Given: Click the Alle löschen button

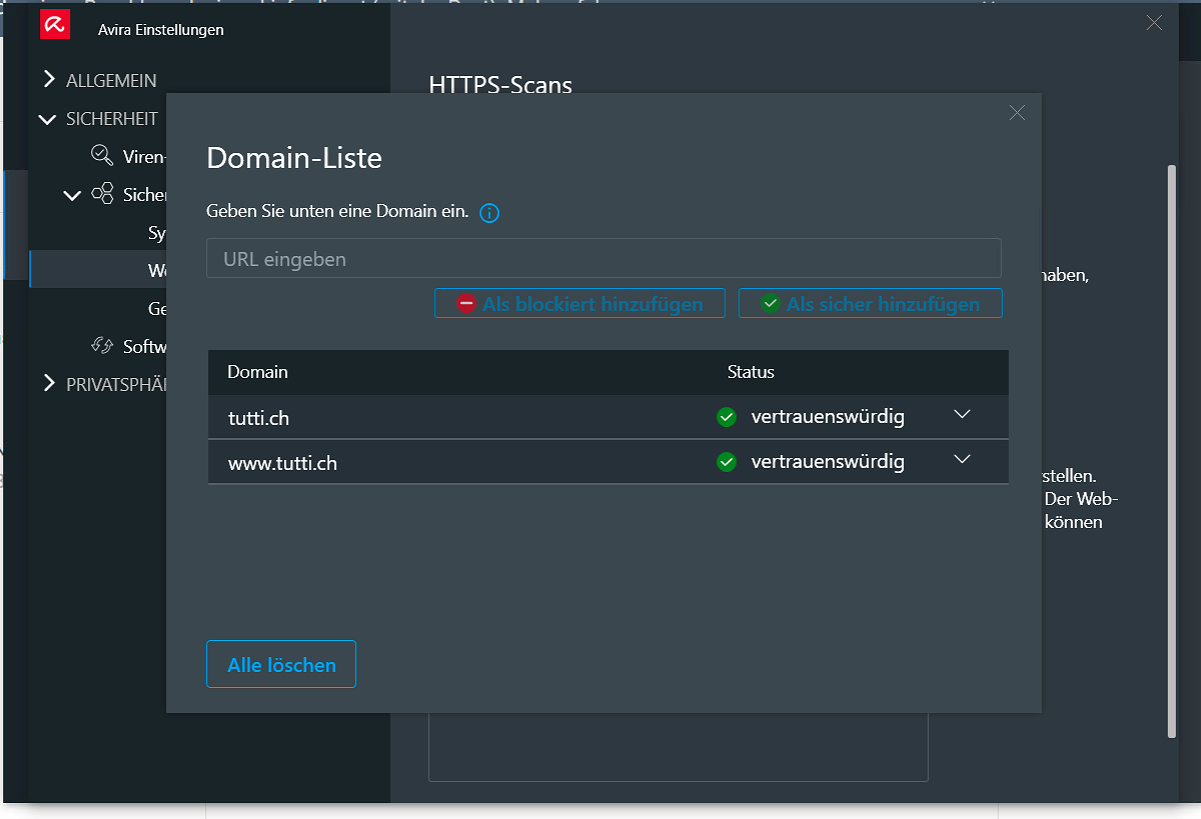Looking at the screenshot, I should coord(281,664).
